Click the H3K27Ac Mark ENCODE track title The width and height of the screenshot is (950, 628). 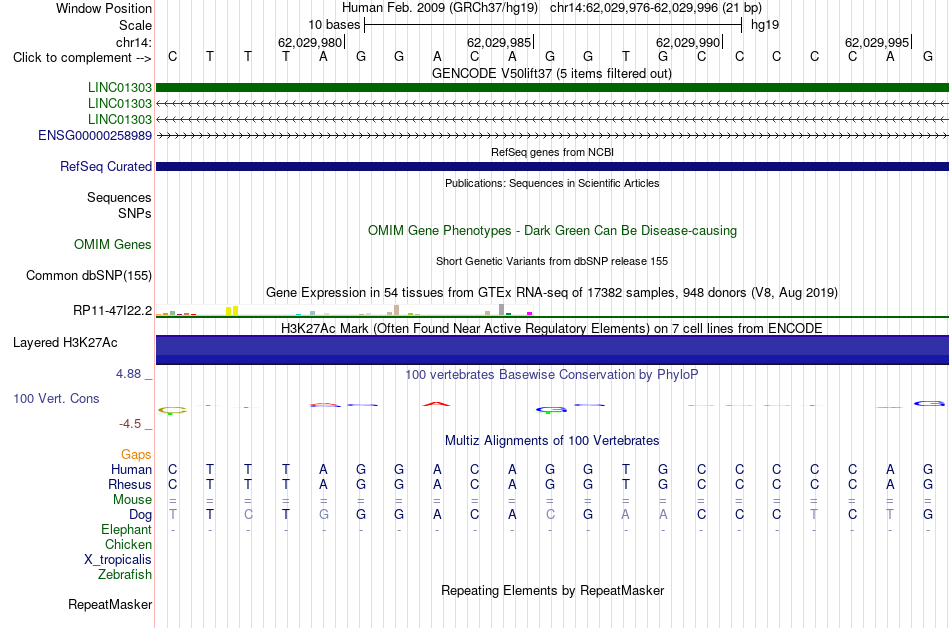click(552, 328)
